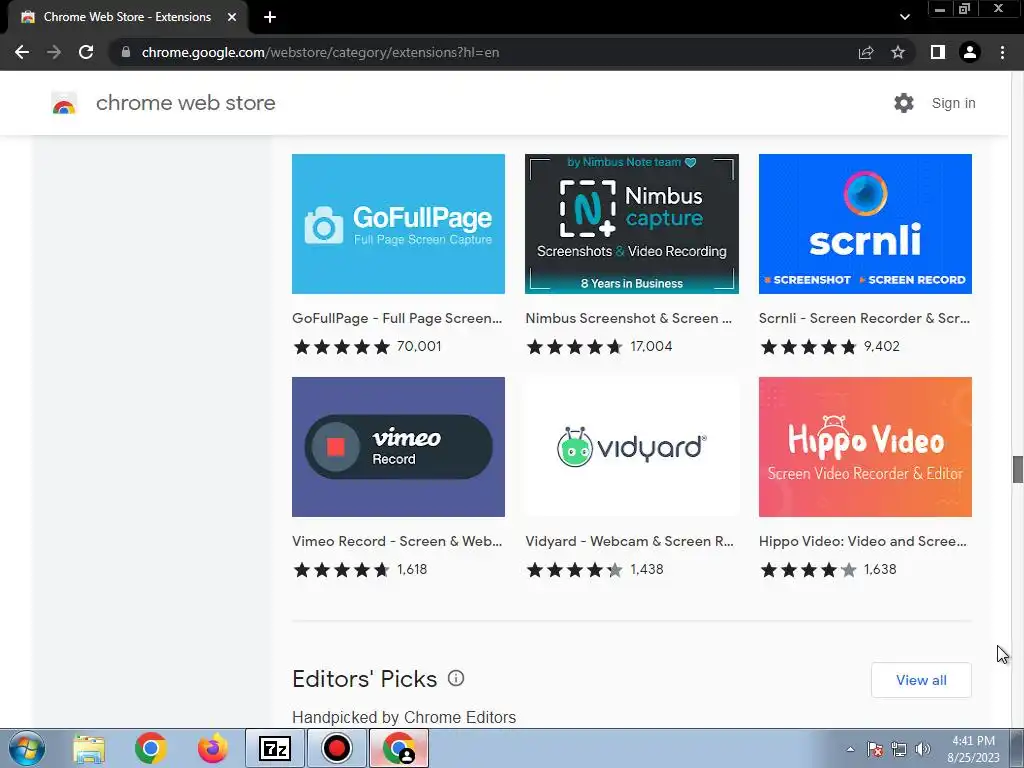Open Scrnli - Screen Recorder title

point(865,318)
